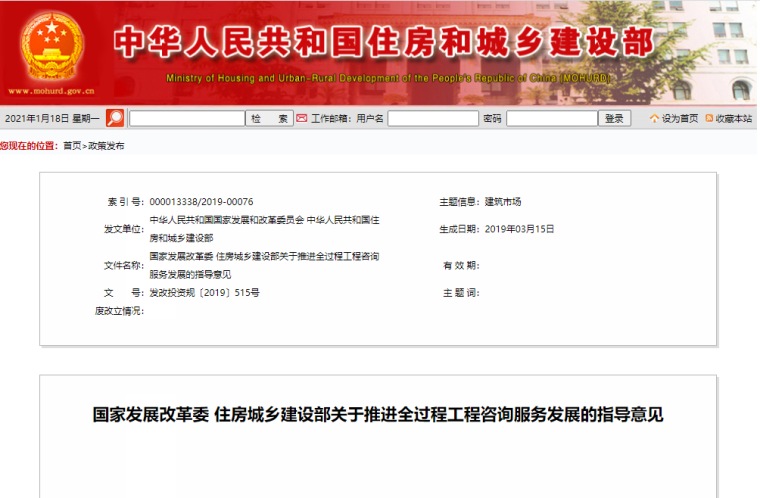Image resolution: width=760 pixels, height=498 pixels.
Task: Click the index number 000013338/2019-00076
Action: [201, 201]
